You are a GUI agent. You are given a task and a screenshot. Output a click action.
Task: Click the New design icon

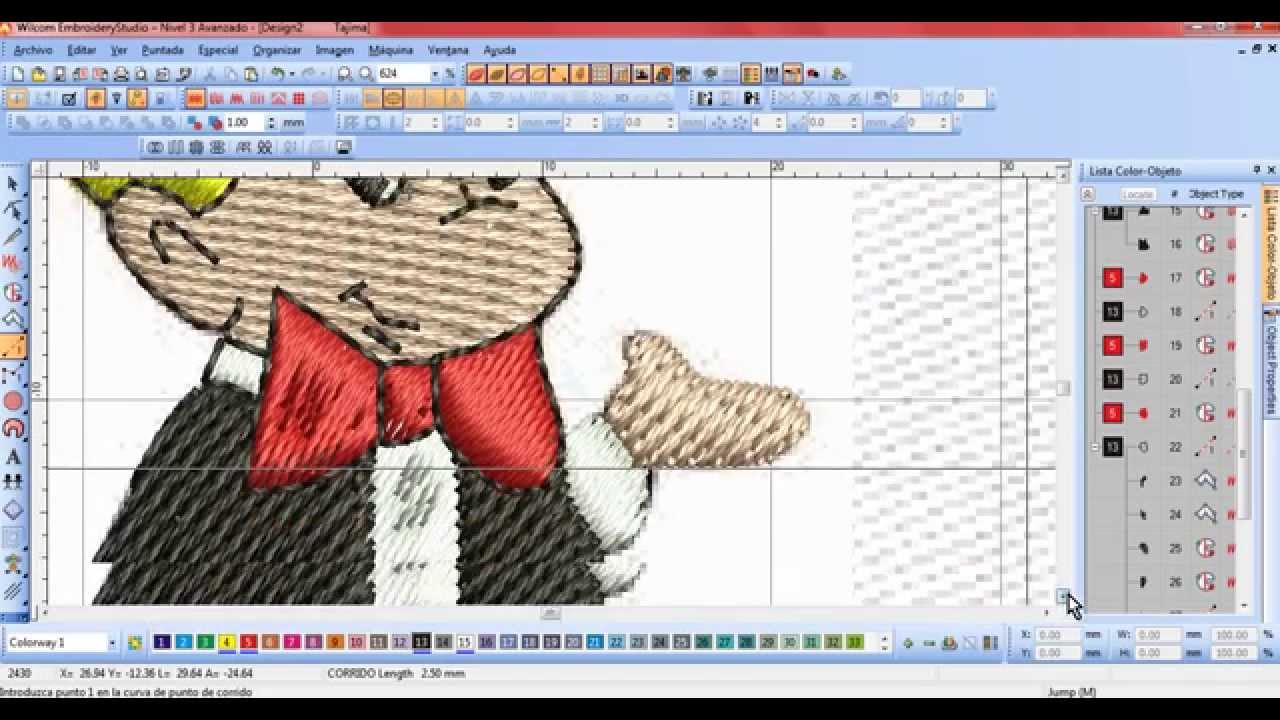tap(18, 74)
